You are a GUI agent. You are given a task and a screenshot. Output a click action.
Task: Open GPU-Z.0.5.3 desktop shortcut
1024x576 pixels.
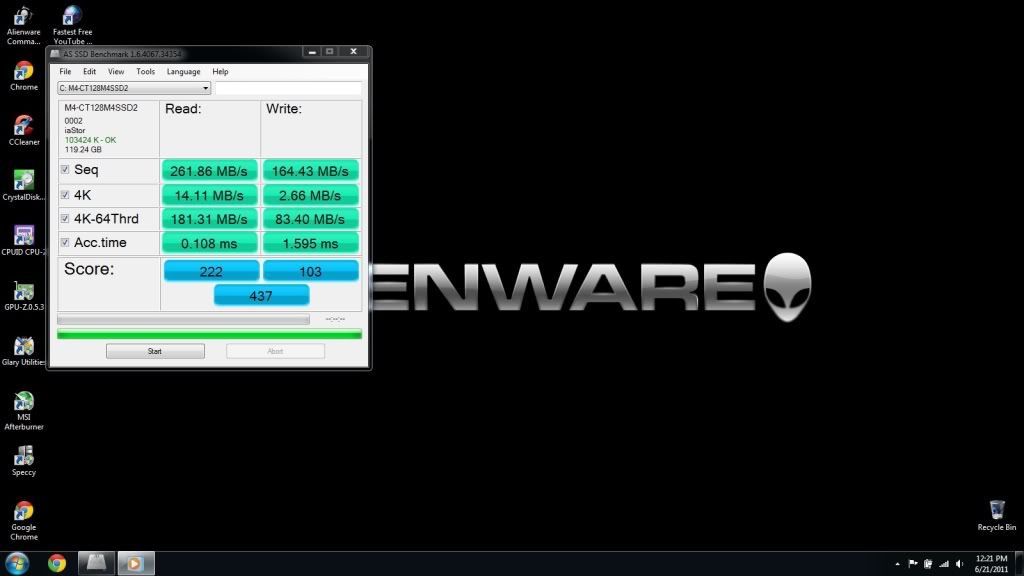pyautogui.click(x=24, y=296)
